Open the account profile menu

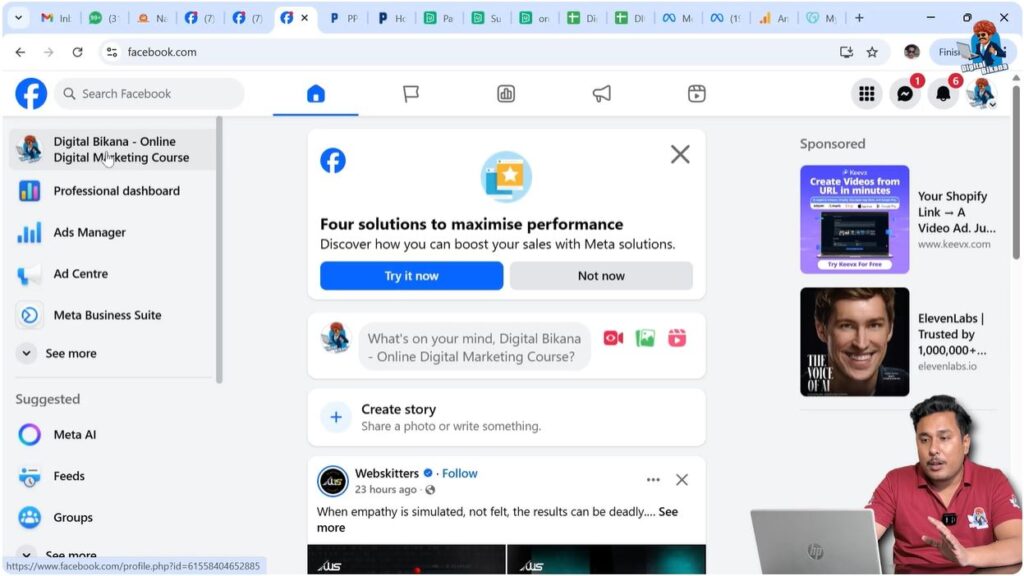981,94
